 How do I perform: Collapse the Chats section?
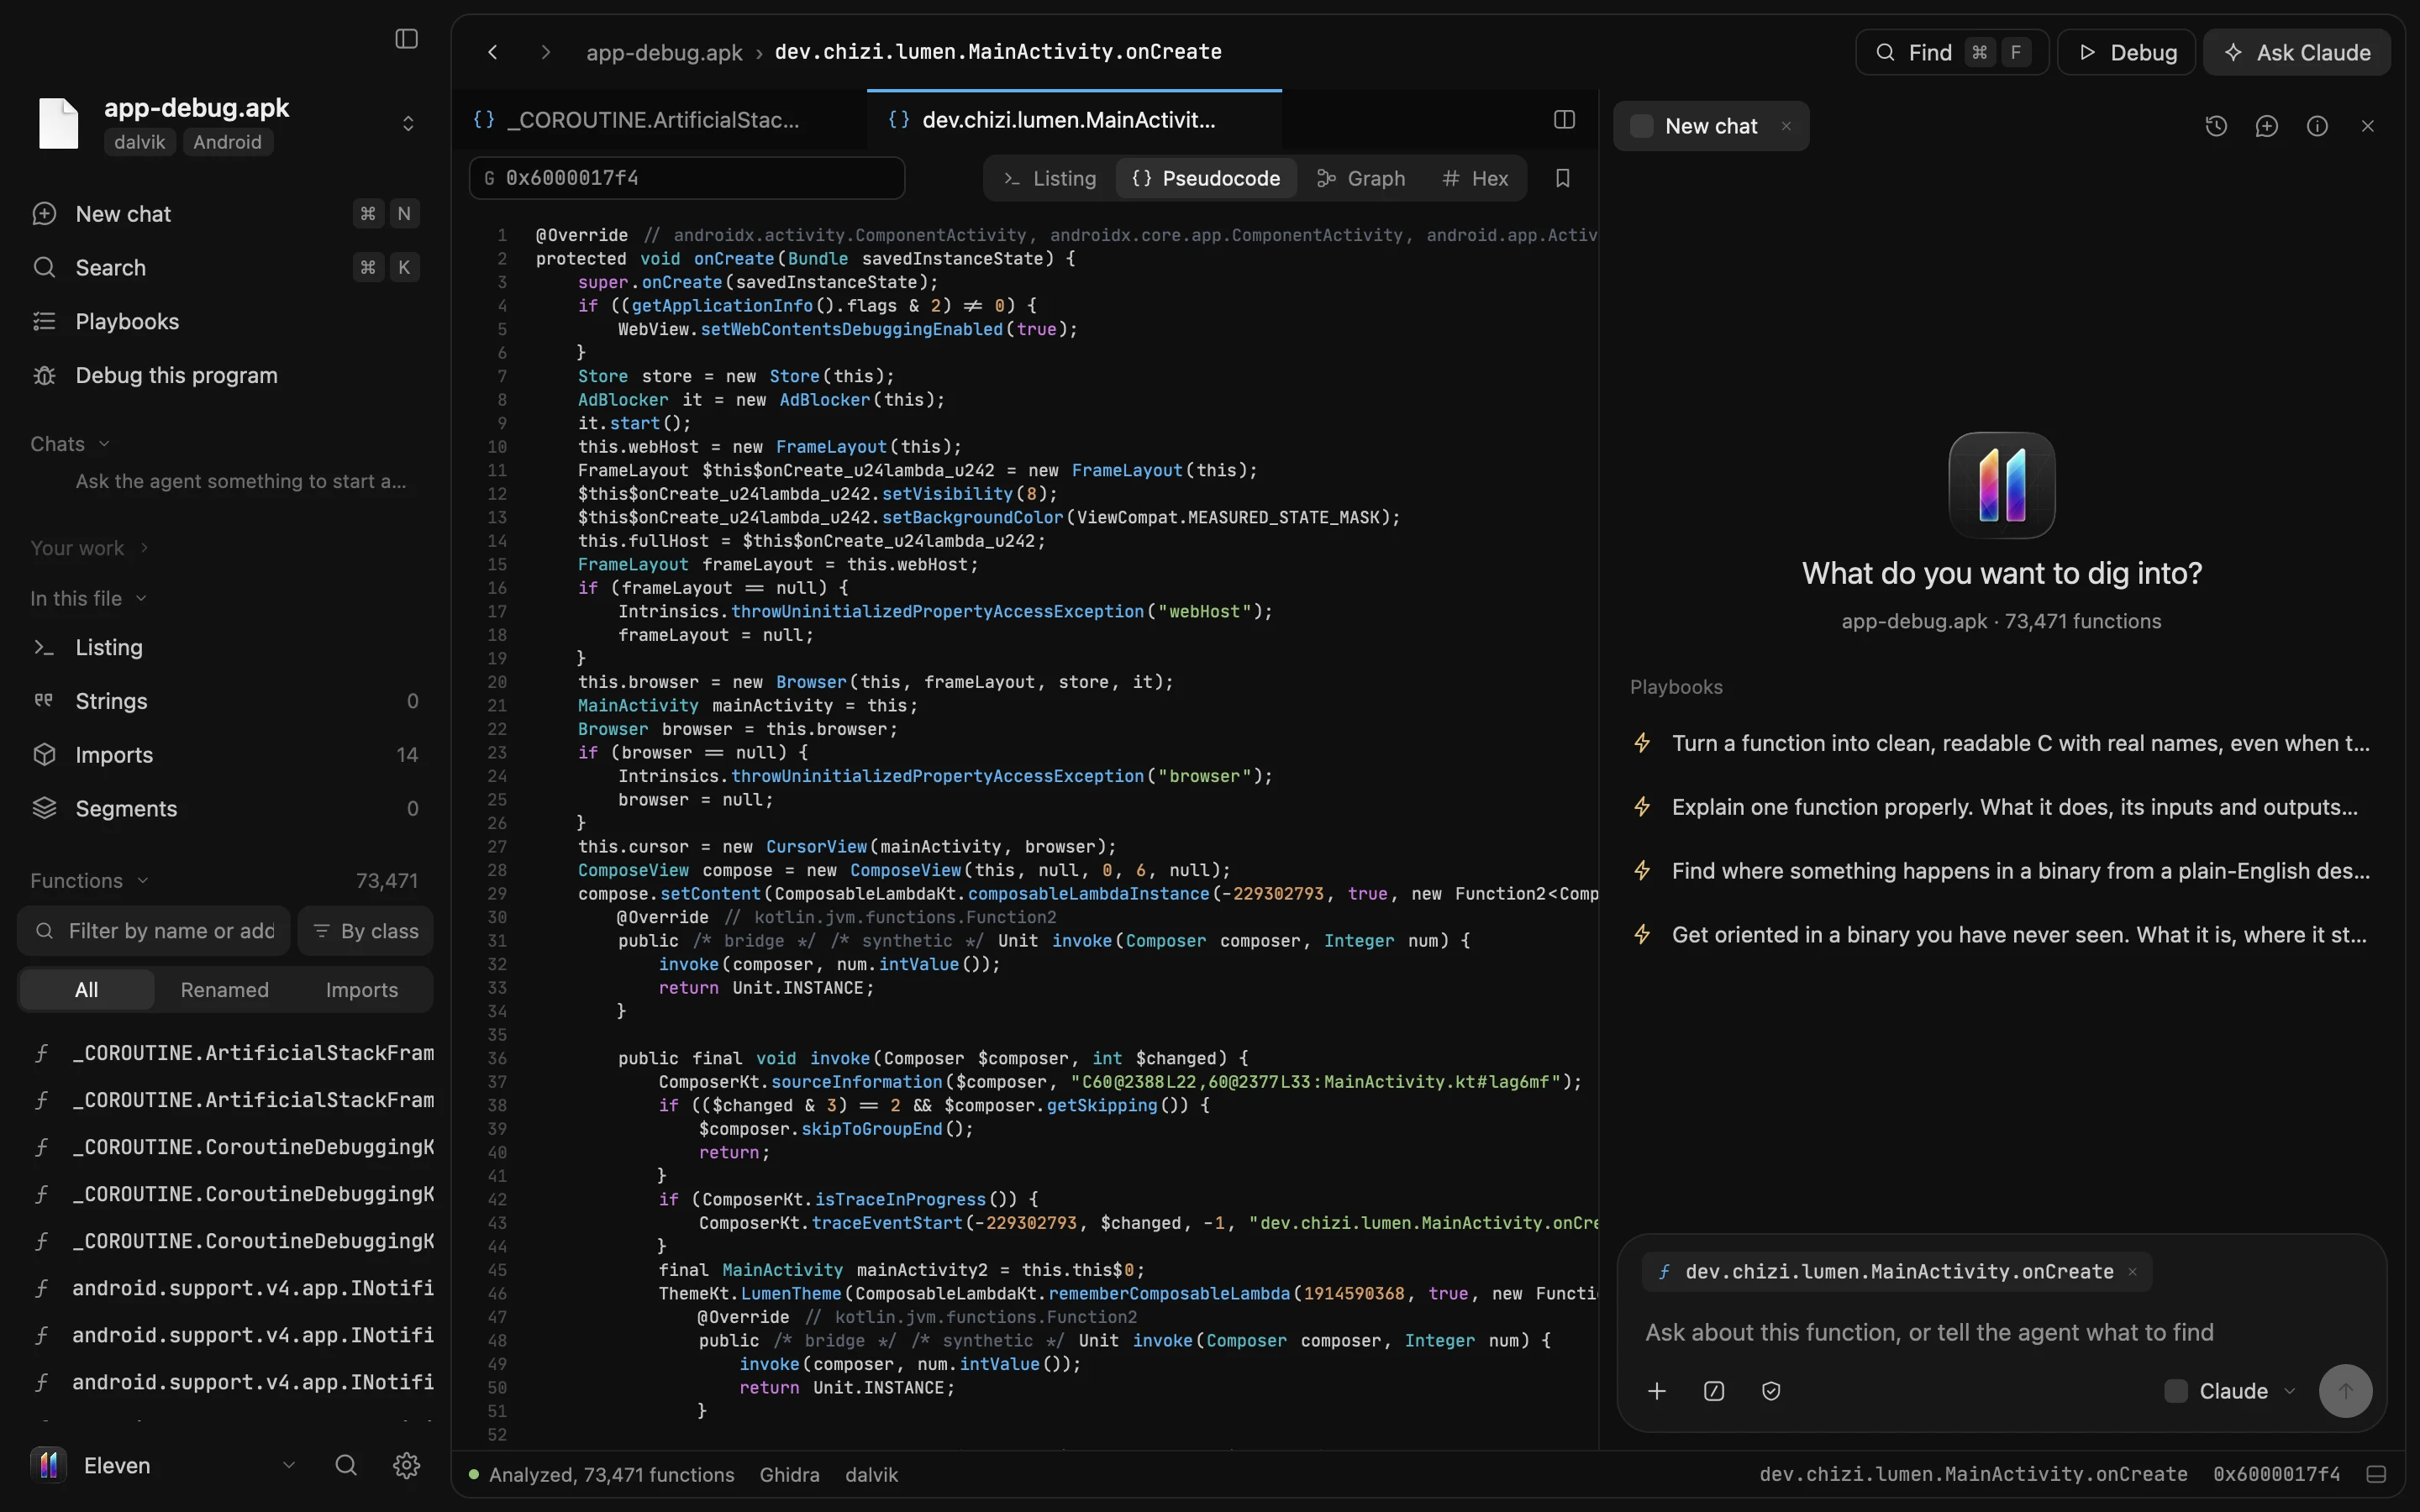(x=70, y=444)
